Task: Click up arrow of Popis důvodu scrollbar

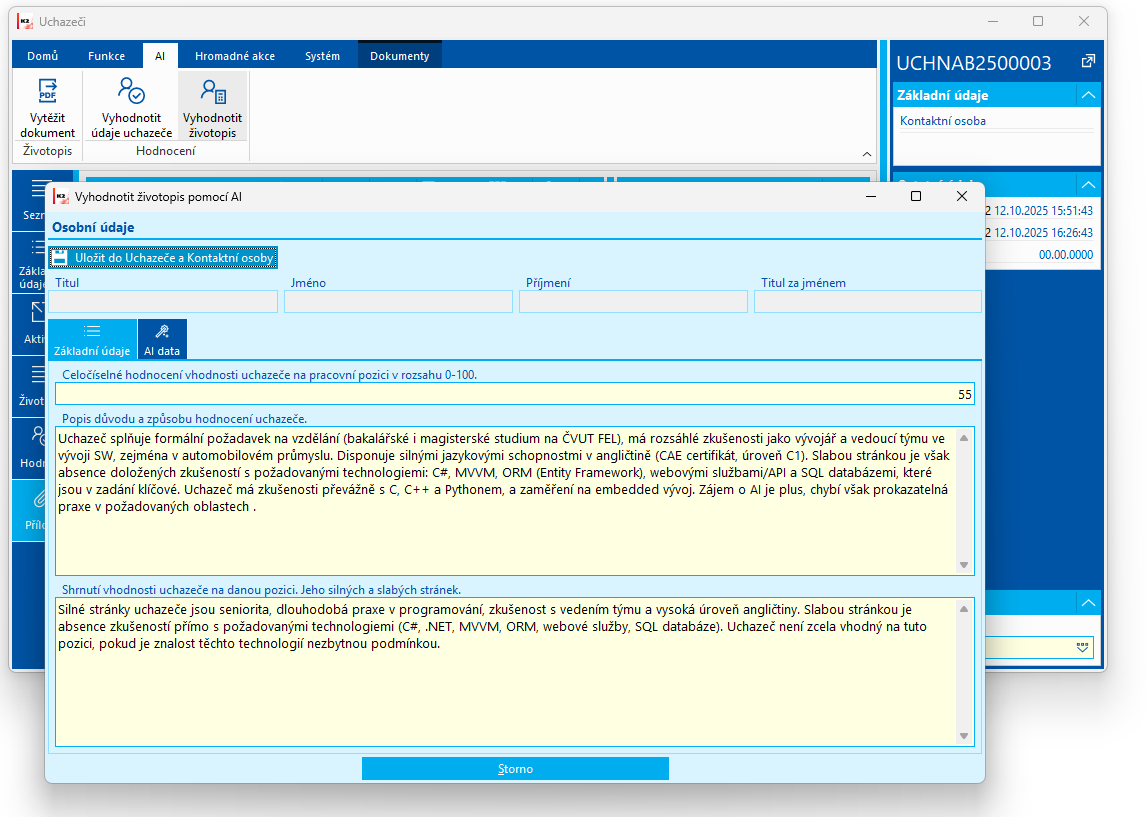Action: pyautogui.click(x=964, y=438)
